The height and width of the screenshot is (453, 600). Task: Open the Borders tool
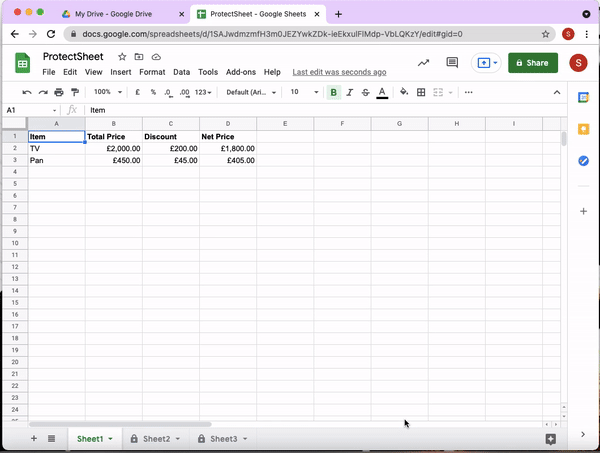(421, 92)
